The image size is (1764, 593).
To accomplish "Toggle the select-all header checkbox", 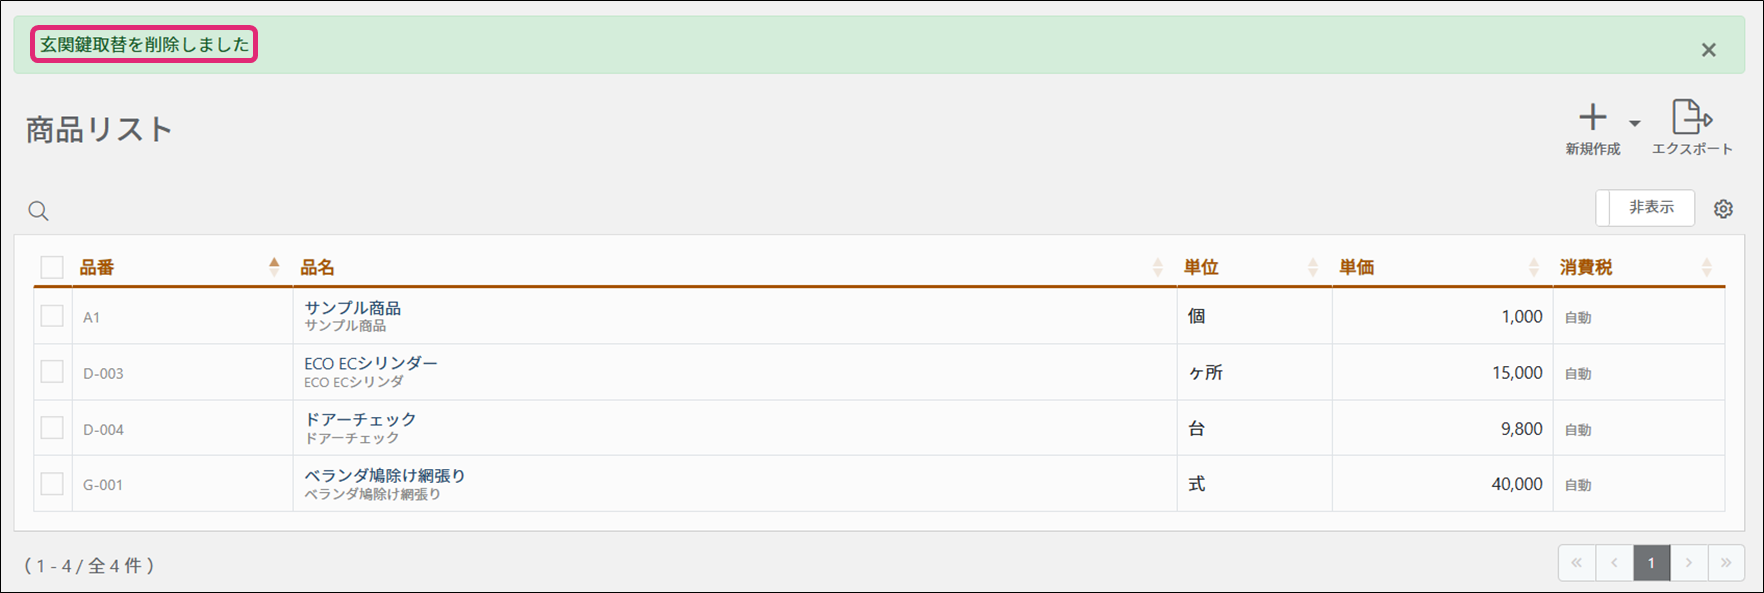I will click(52, 267).
